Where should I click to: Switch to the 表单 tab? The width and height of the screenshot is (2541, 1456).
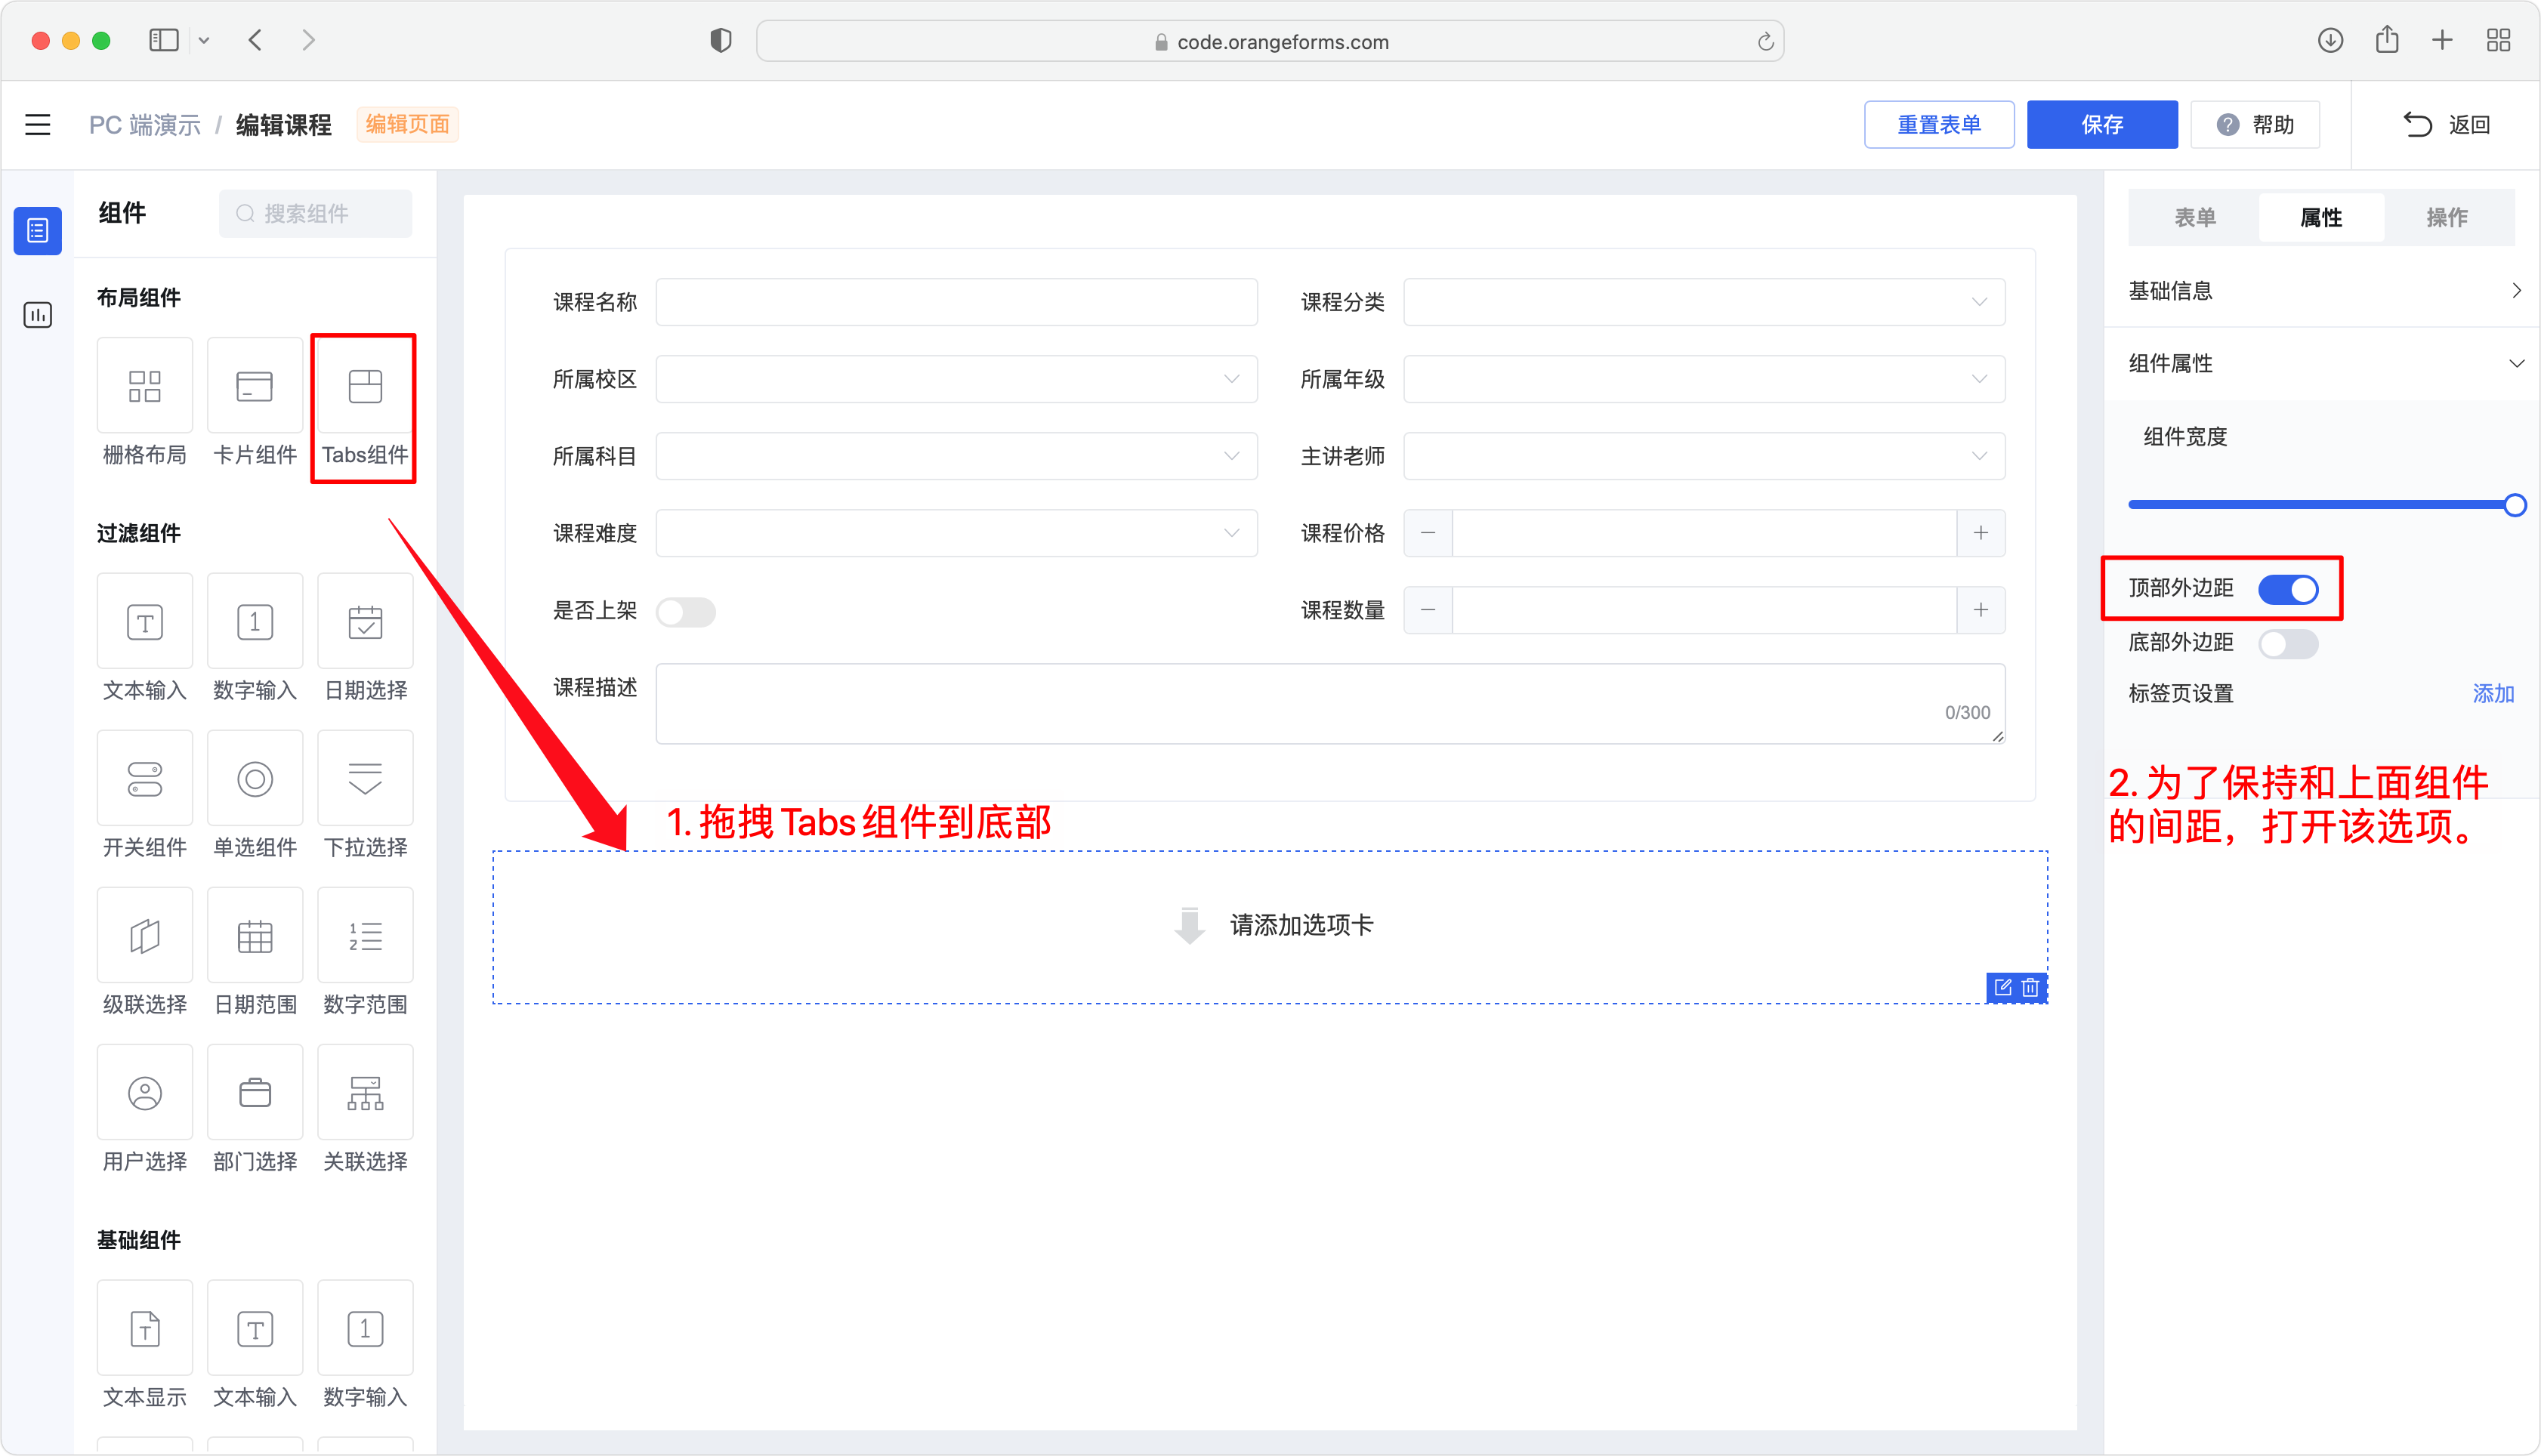2194,217
